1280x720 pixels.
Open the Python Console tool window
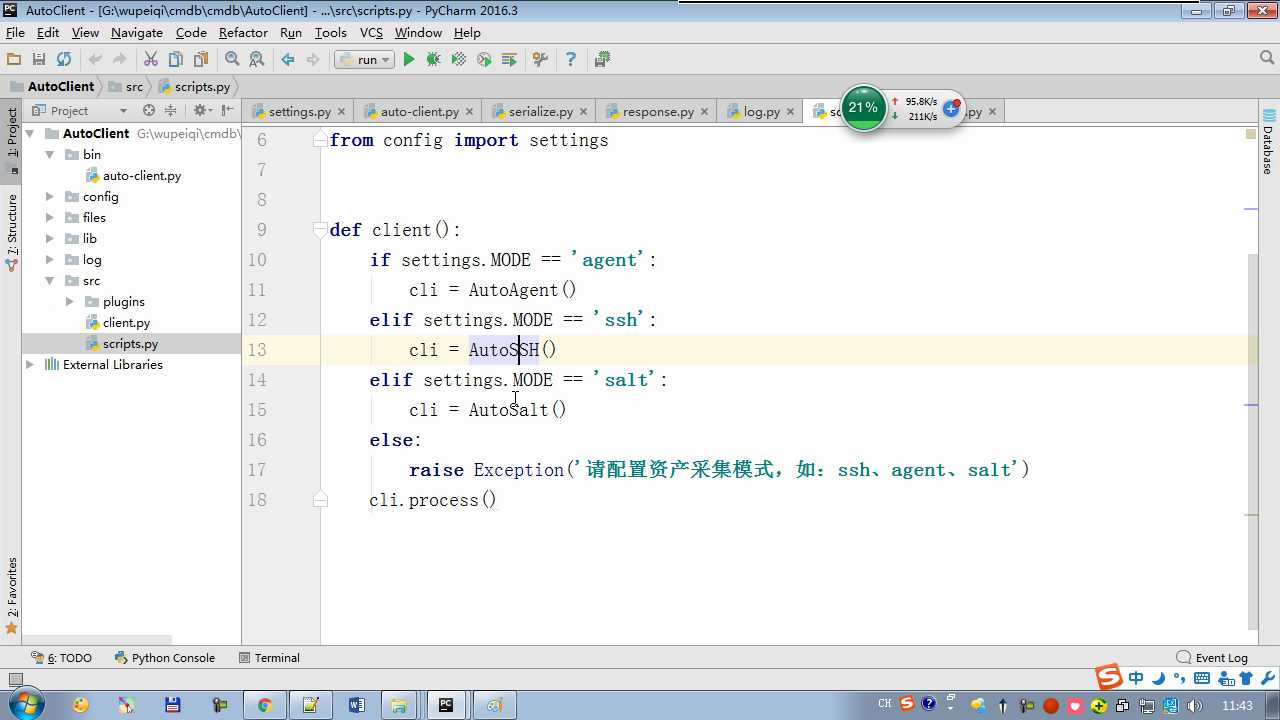pyautogui.click(x=165, y=658)
